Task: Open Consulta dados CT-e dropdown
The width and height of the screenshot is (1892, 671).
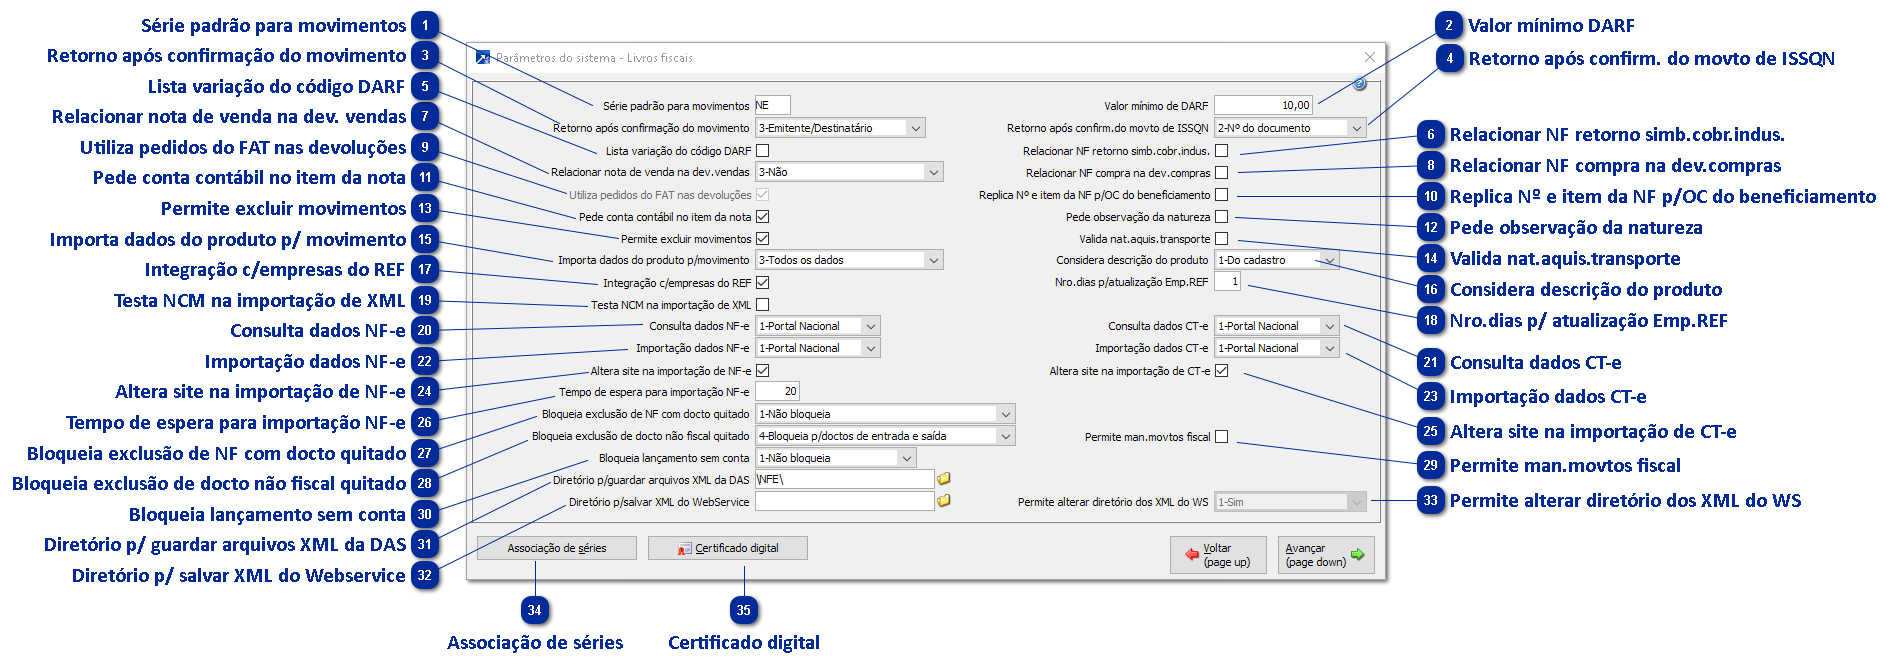Action: point(1276,326)
